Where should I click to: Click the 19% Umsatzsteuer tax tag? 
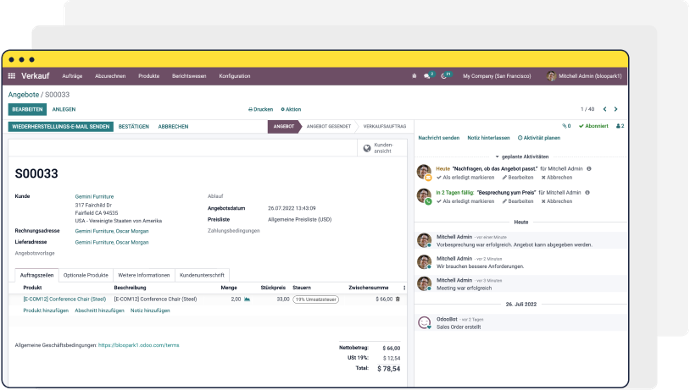pyautogui.click(x=316, y=299)
